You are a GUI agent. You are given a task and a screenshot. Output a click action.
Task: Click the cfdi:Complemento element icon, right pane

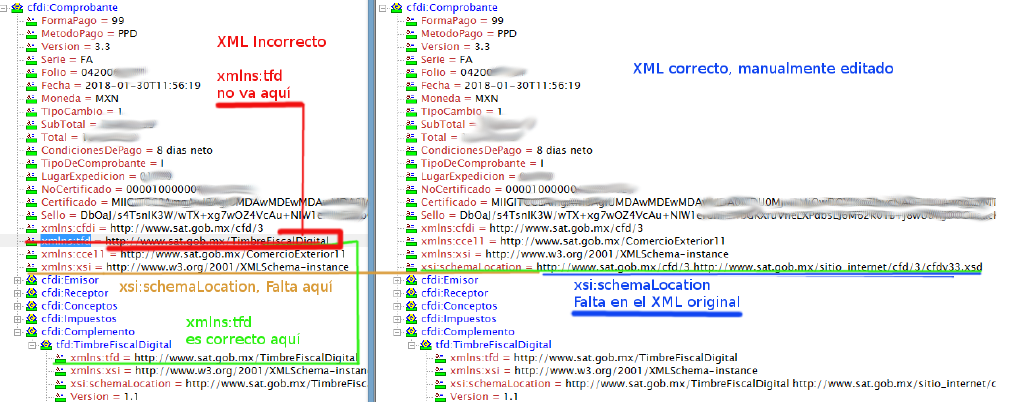[411, 332]
